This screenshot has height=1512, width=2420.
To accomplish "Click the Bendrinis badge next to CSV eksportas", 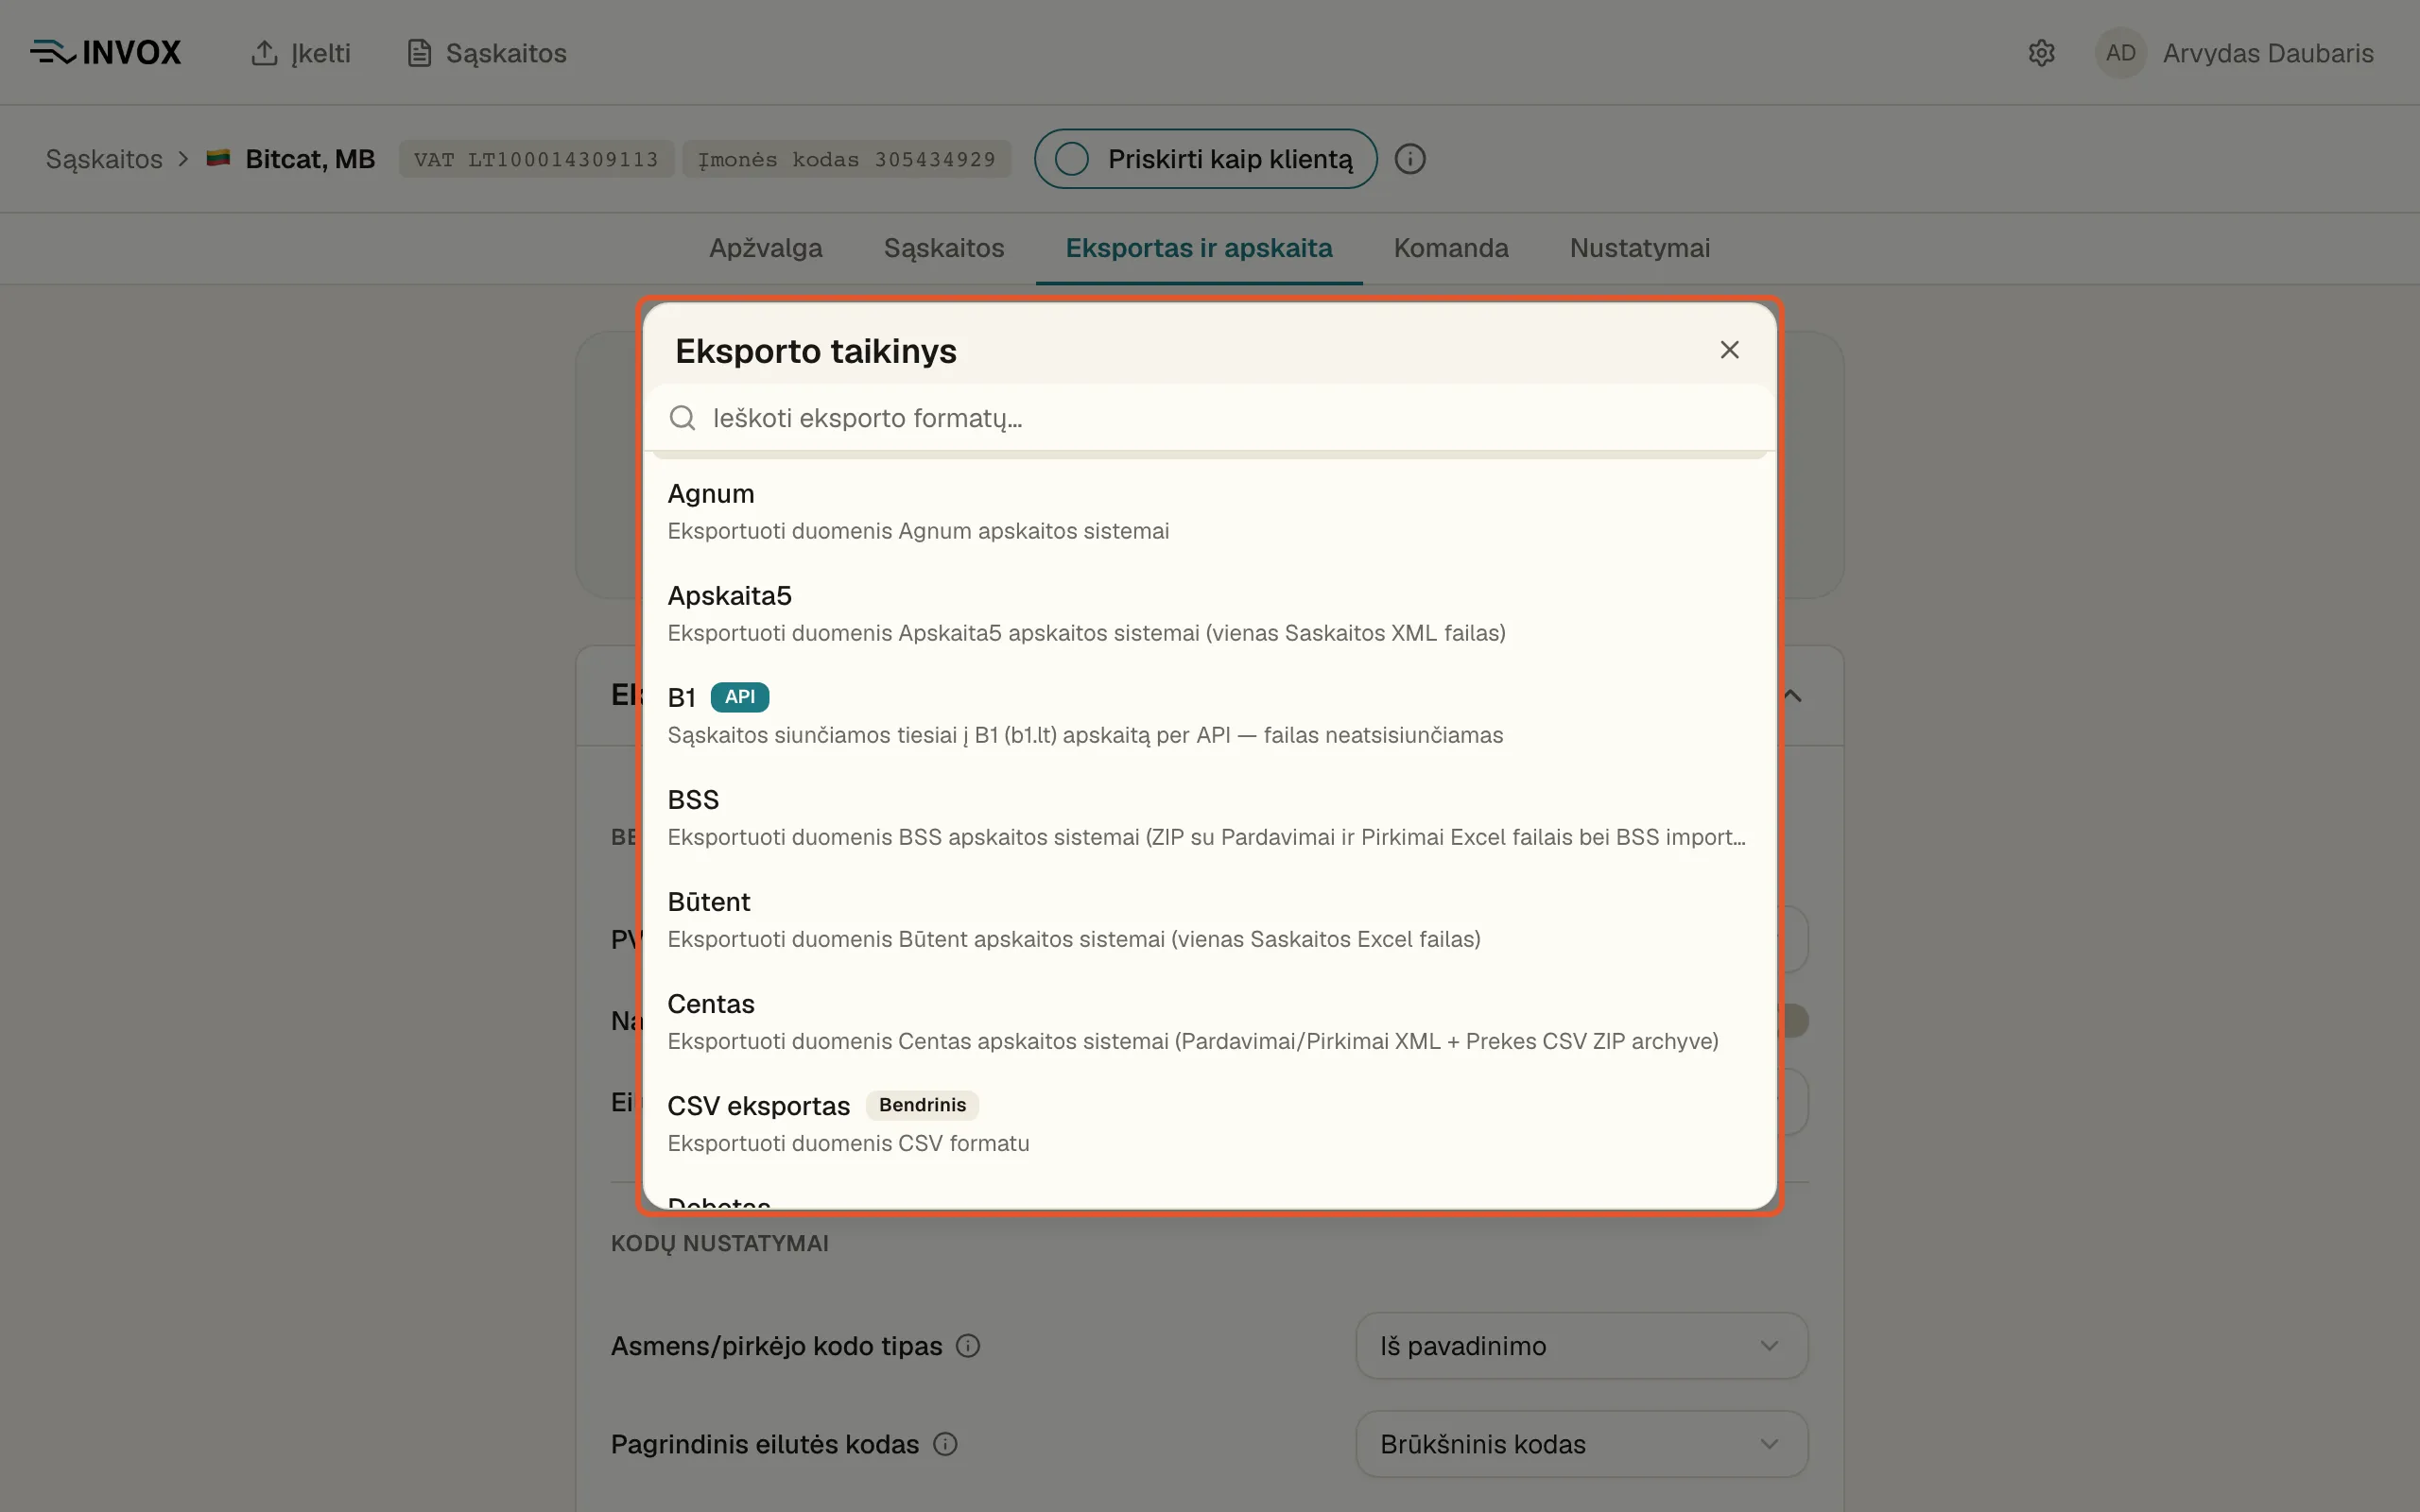I will (x=922, y=1105).
